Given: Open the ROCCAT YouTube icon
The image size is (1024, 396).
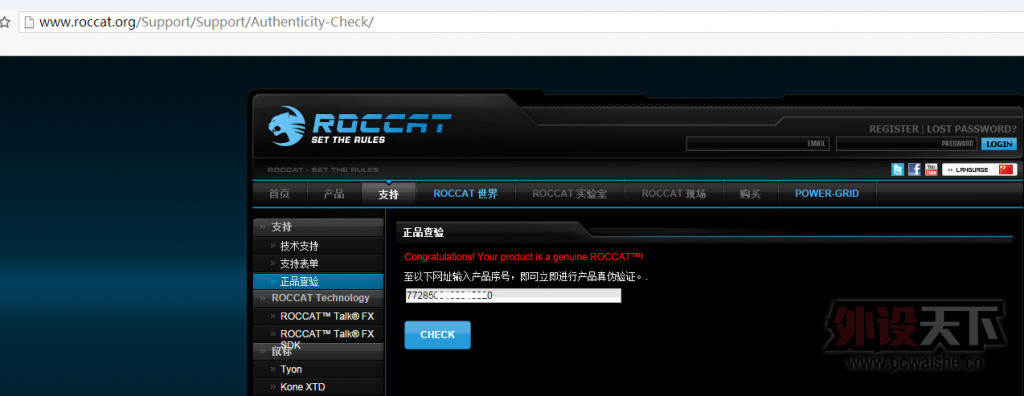Looking at the screenshot, I should click(931, 170).
